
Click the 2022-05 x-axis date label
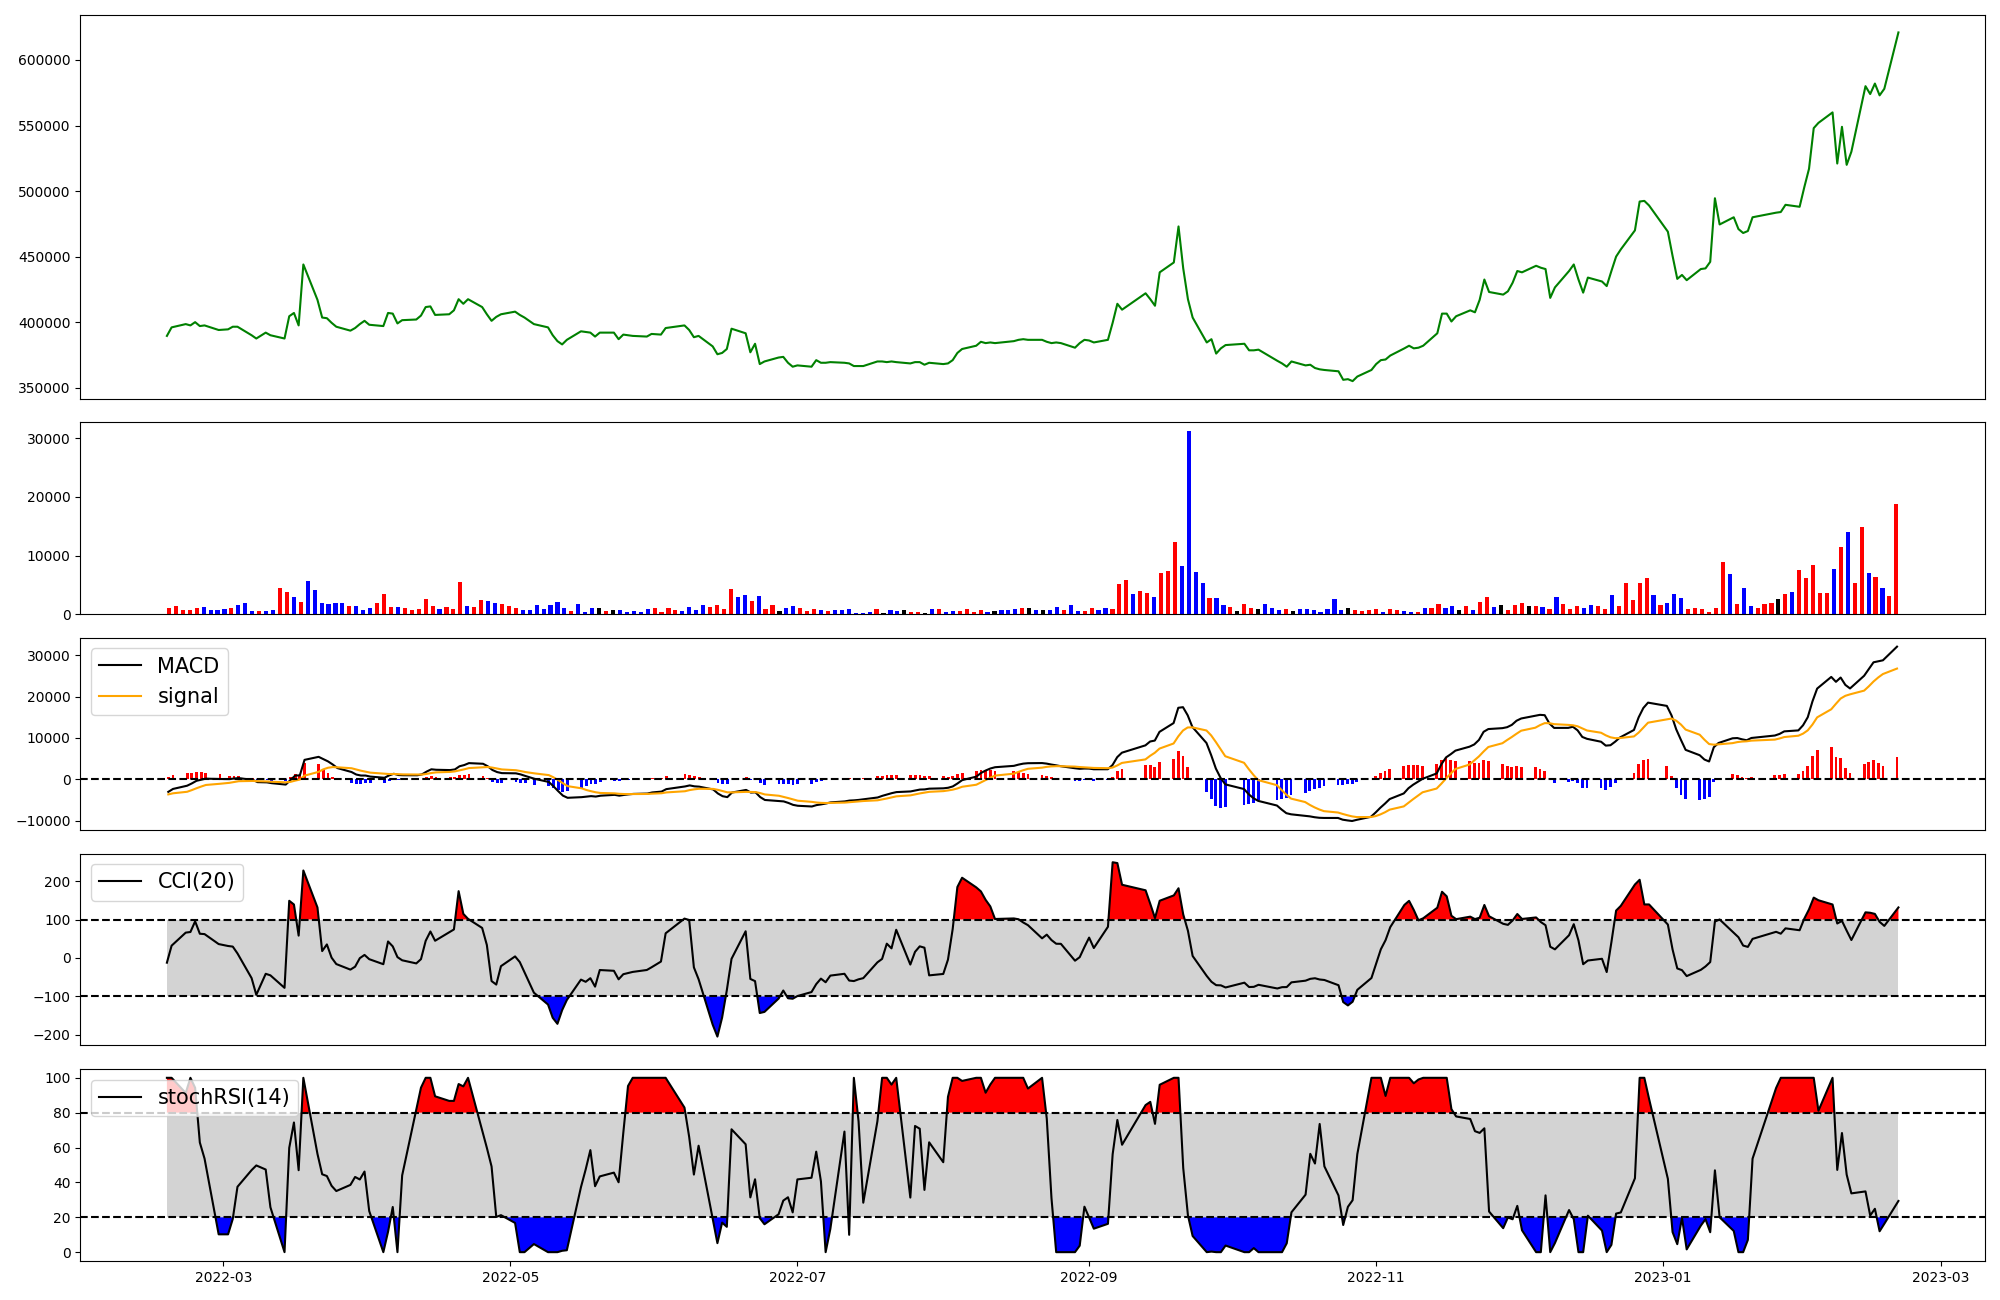point(510,1276)
